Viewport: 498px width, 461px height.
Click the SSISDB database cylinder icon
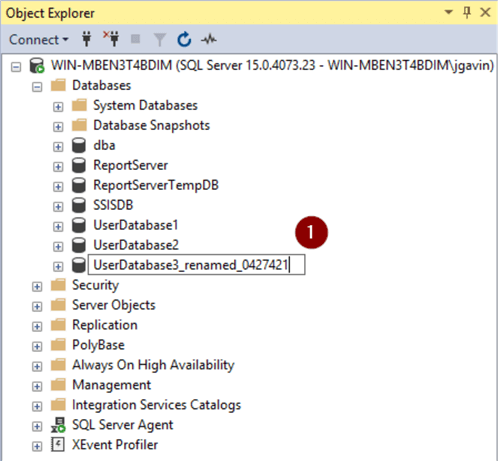(x=79, y=205)
